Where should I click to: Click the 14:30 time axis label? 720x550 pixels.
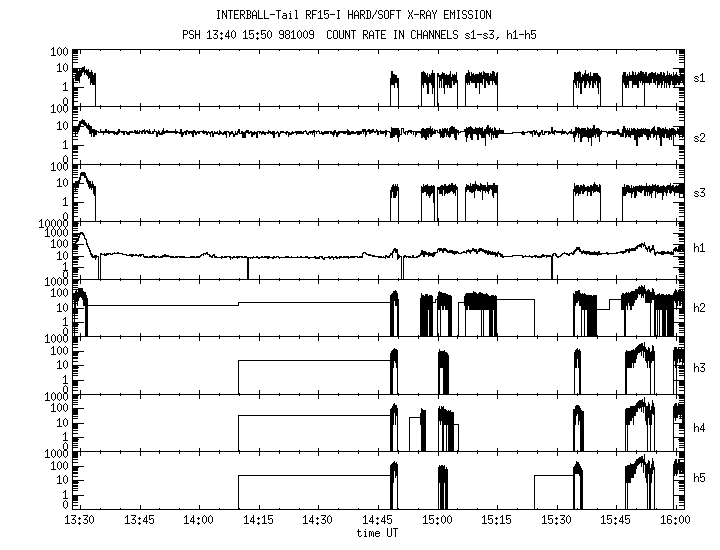pos(317,520)
